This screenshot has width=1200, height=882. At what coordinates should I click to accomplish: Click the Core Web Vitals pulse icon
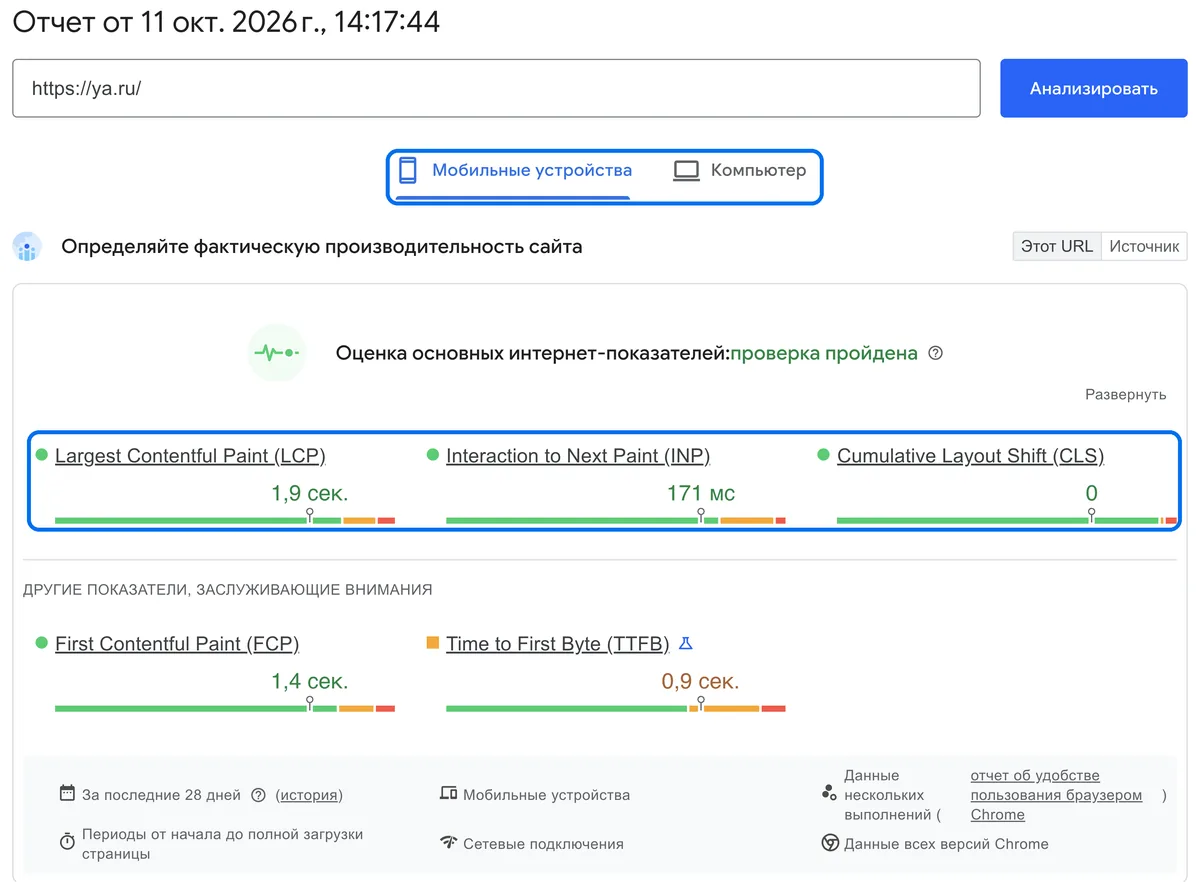coord(277,353)
